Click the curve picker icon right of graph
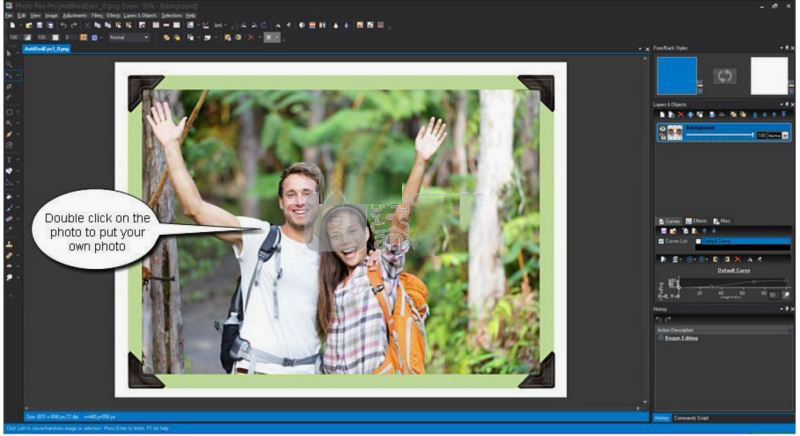This screenshot has height=436, width=800. coord(786,294)
